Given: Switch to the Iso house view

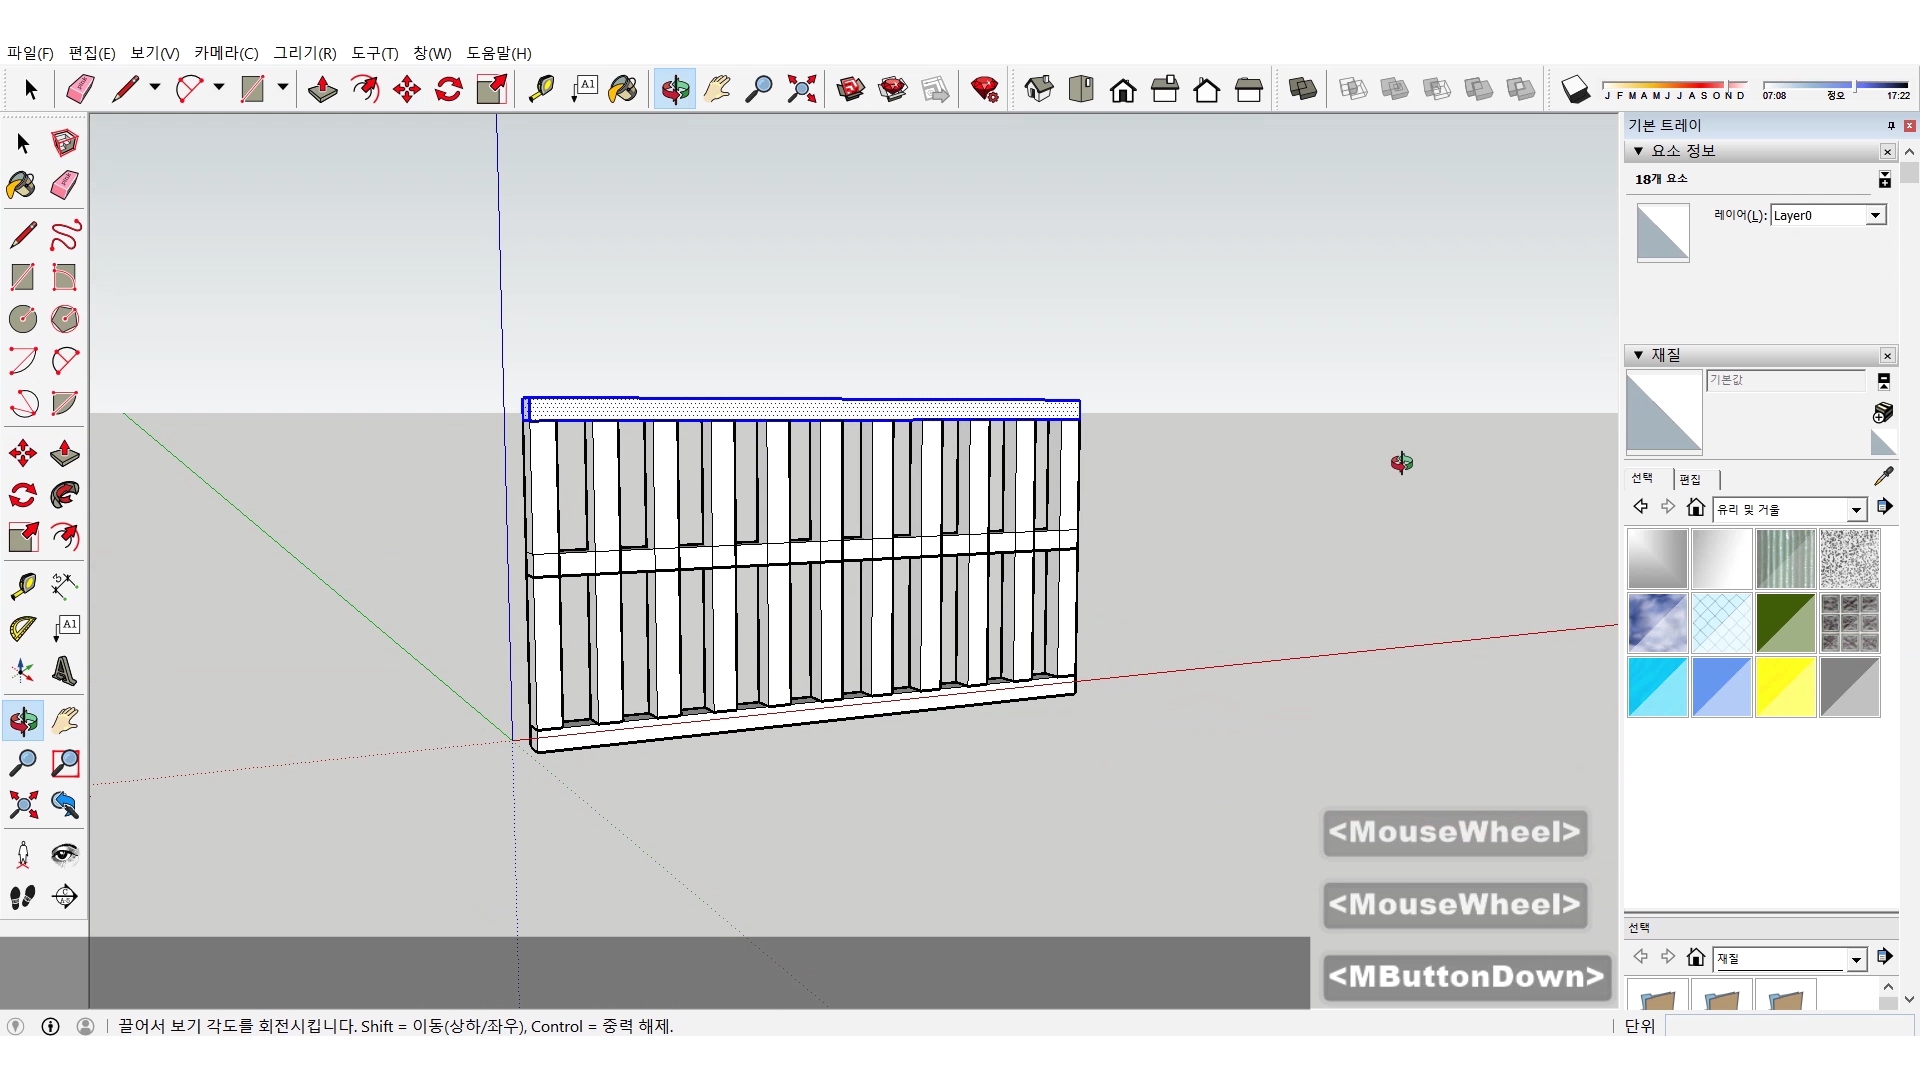Looking at the screenshot, I should [1039, 90].
